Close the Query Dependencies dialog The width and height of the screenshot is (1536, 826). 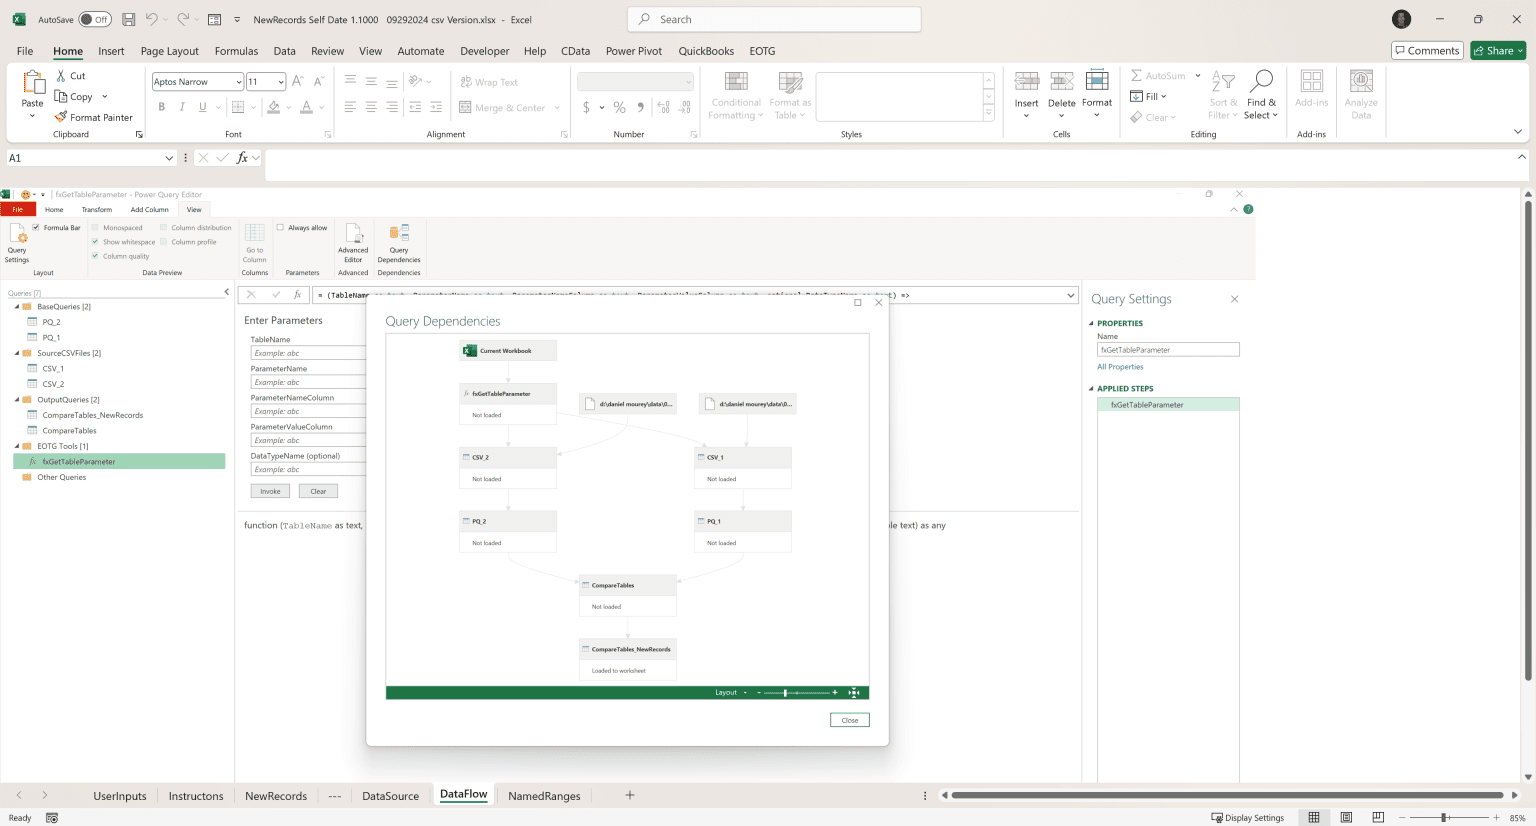coord(848,719)
